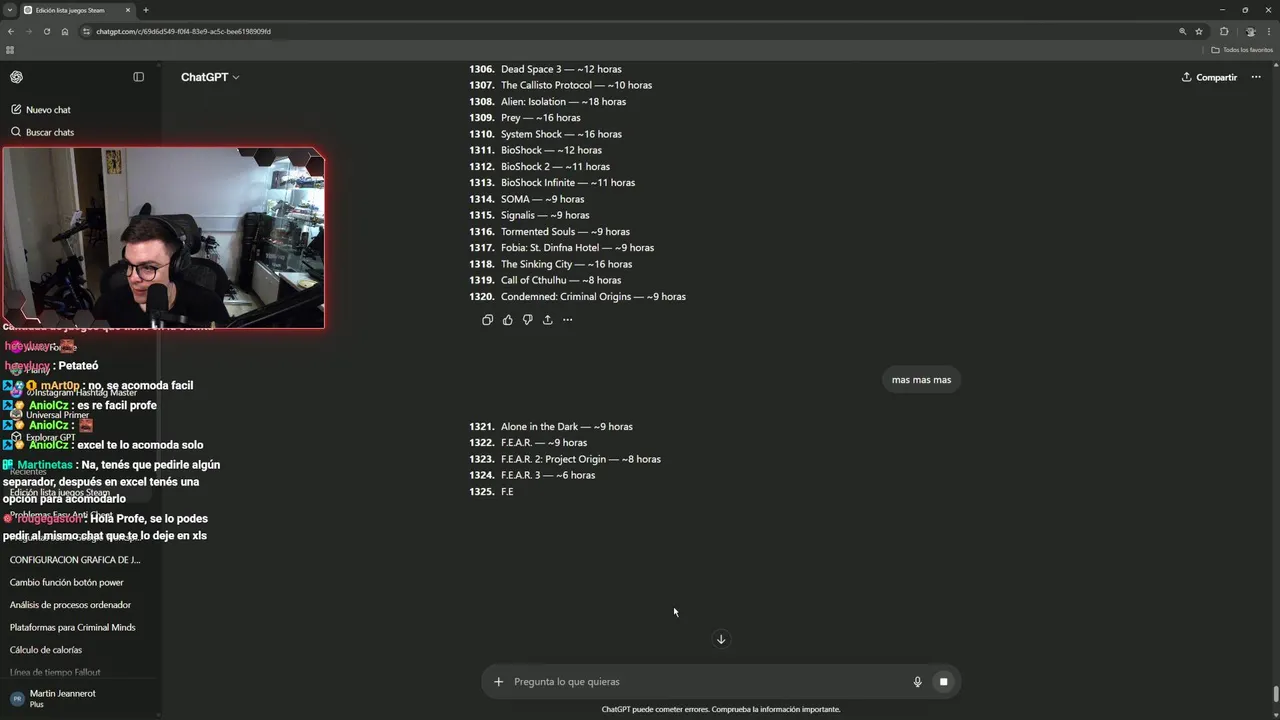Toggle the sidebar collapse icon
Screen dimensions: 1280x720
click(139, 77)
